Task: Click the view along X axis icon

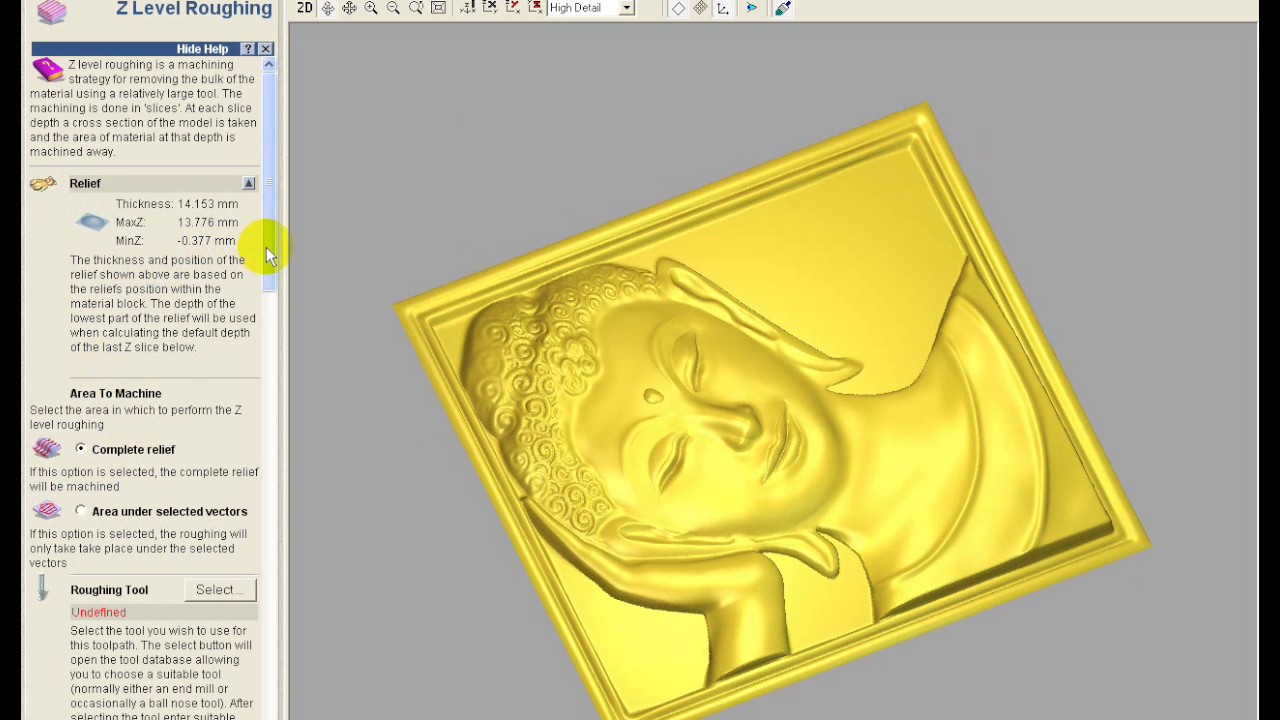Action: pyautogui.click(x=490, y=8)
